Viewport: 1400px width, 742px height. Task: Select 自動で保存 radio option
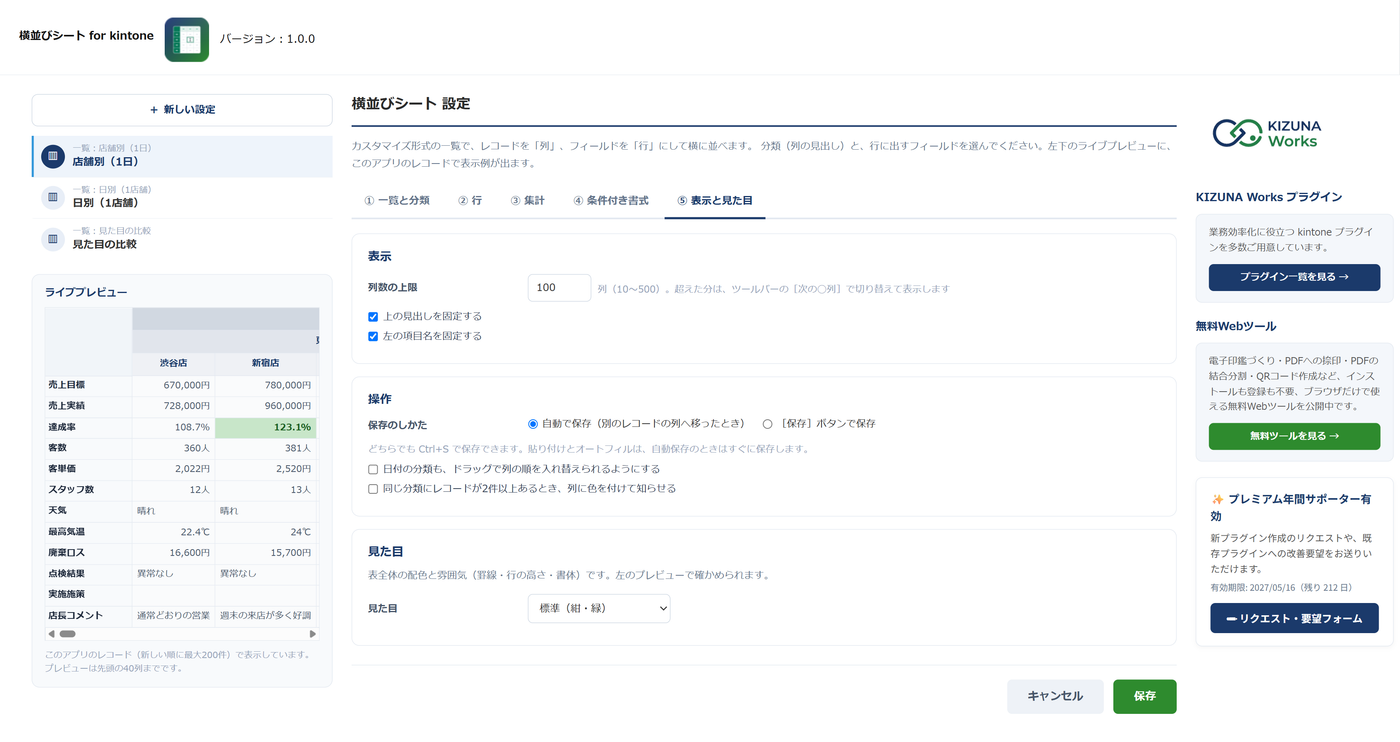point(533,424)
